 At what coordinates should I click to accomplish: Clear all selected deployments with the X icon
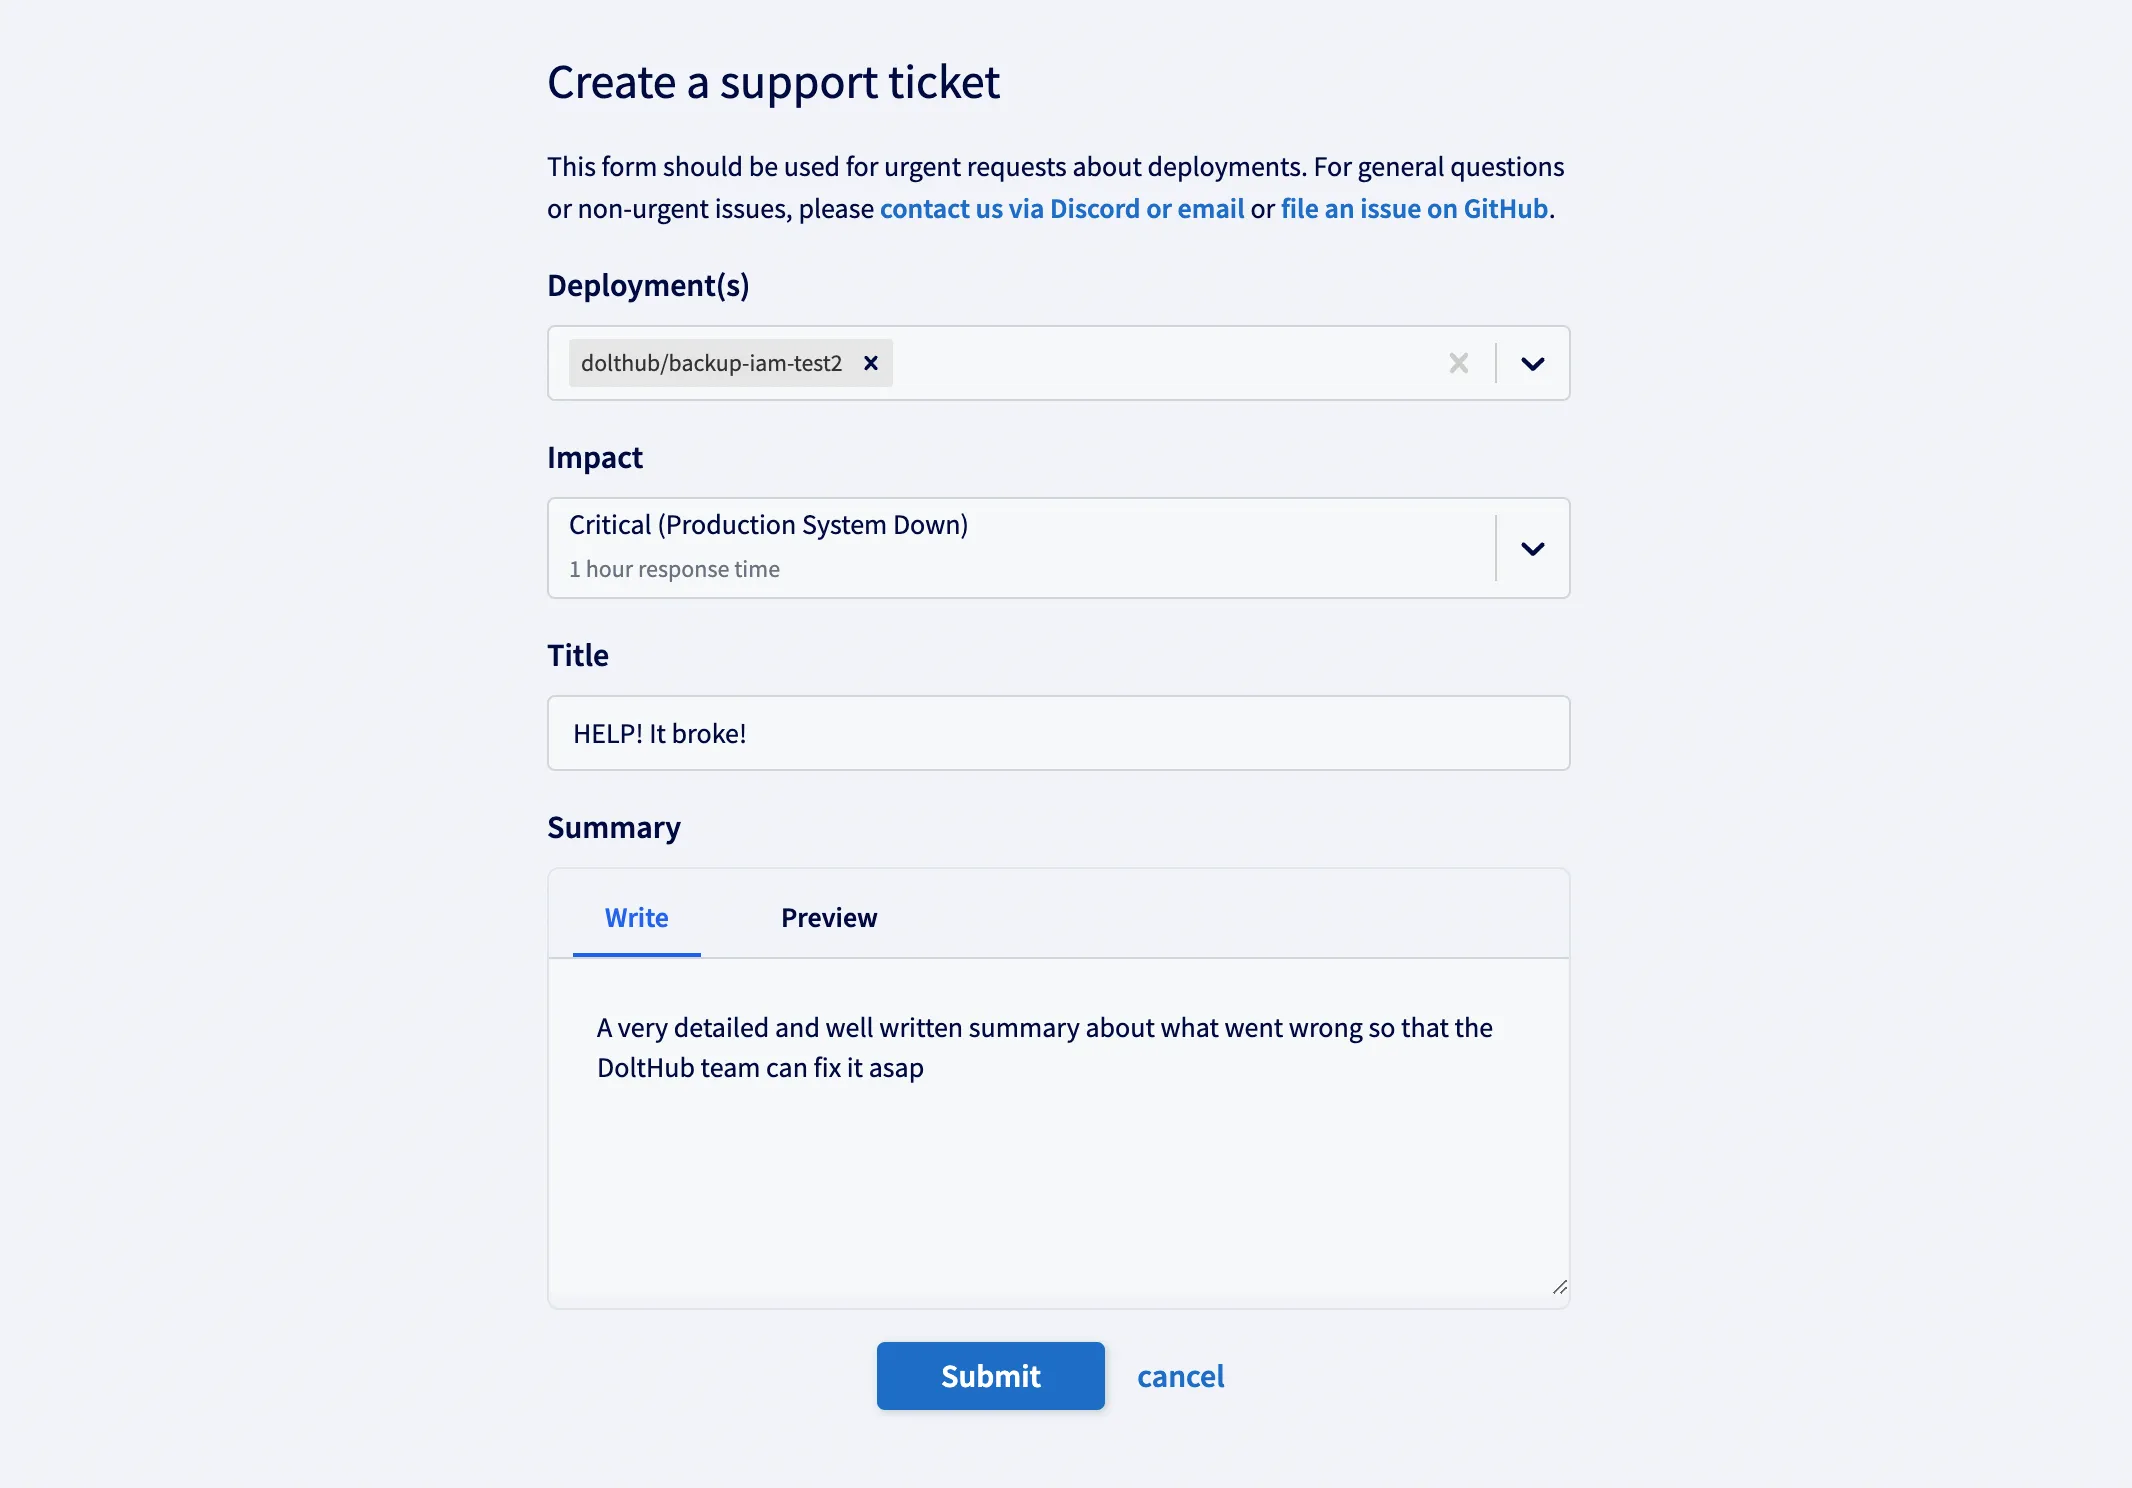(1459, 363)
